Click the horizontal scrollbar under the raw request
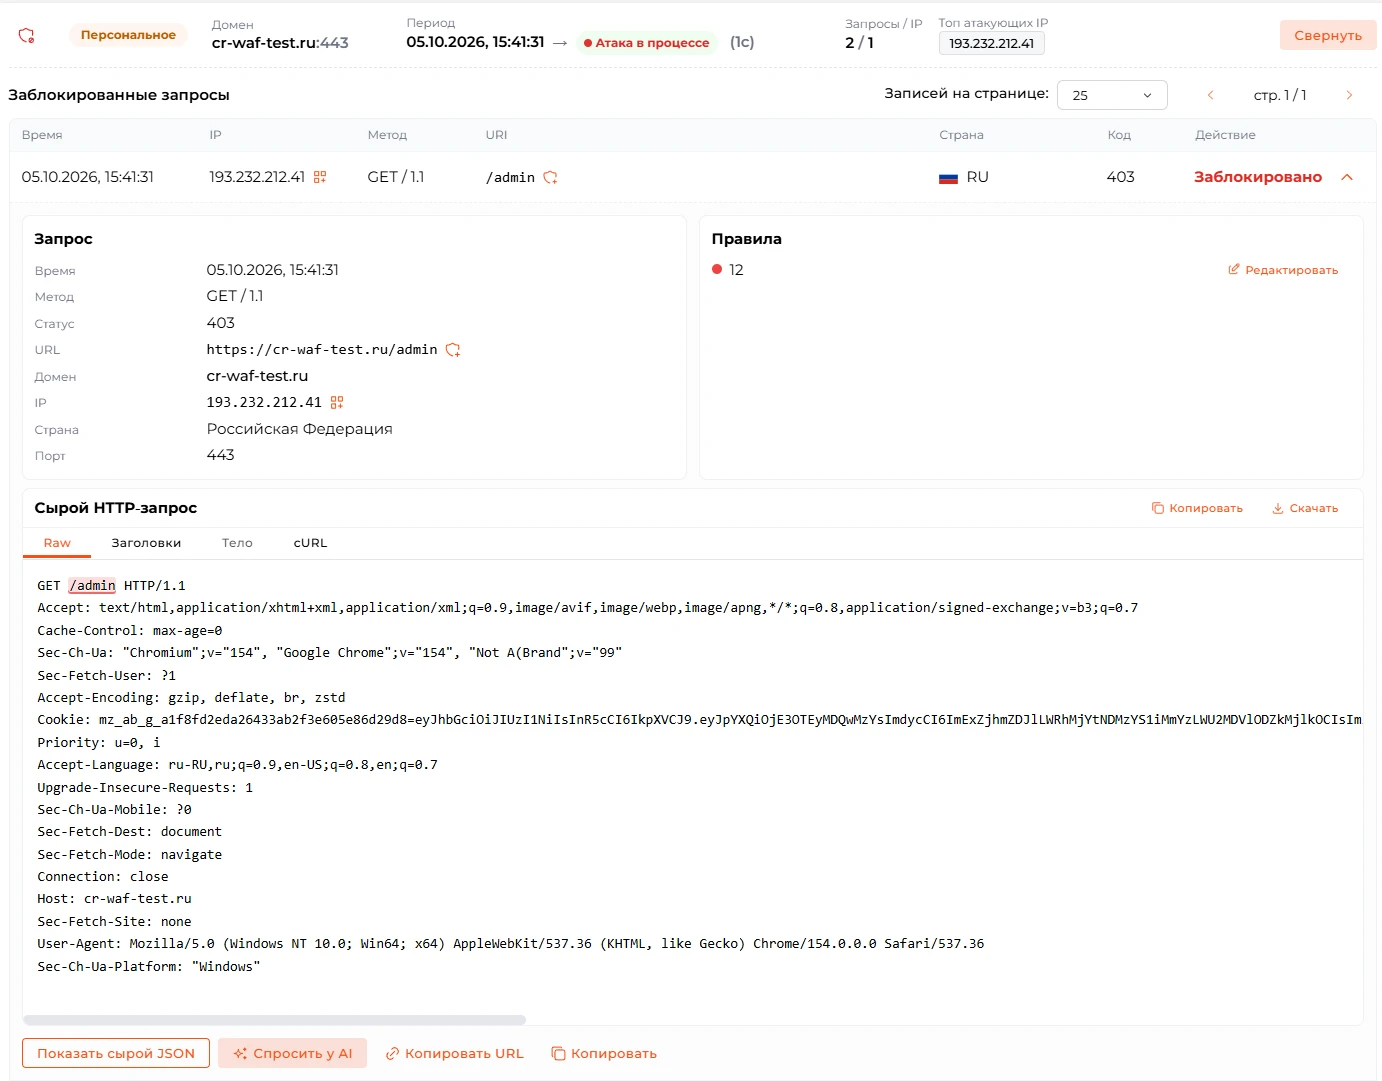This screenshot has width=1382, height=1081. 274,1020
